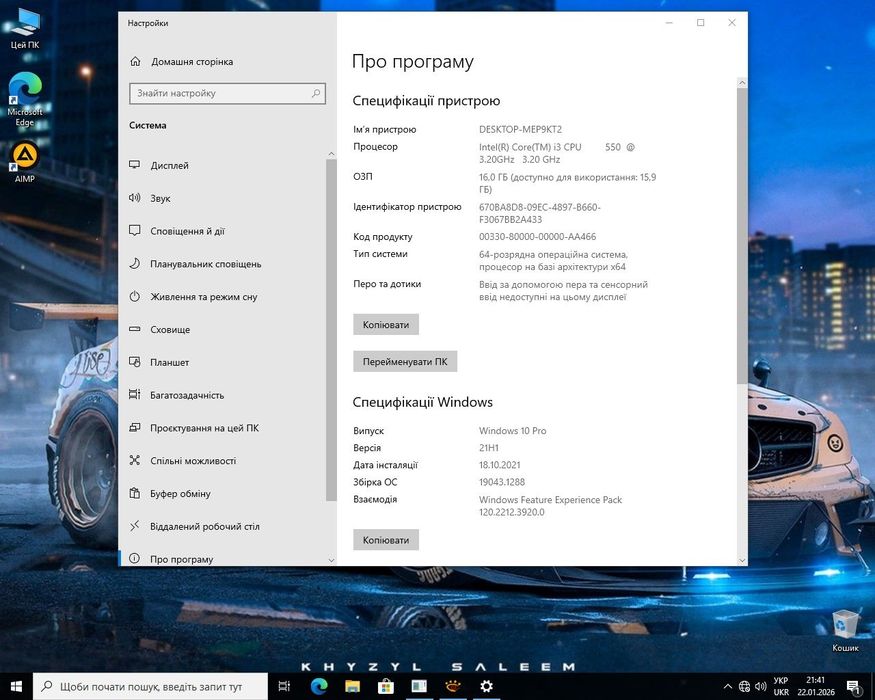Click content pane scroll-up arrow

[x=742, y=82]
